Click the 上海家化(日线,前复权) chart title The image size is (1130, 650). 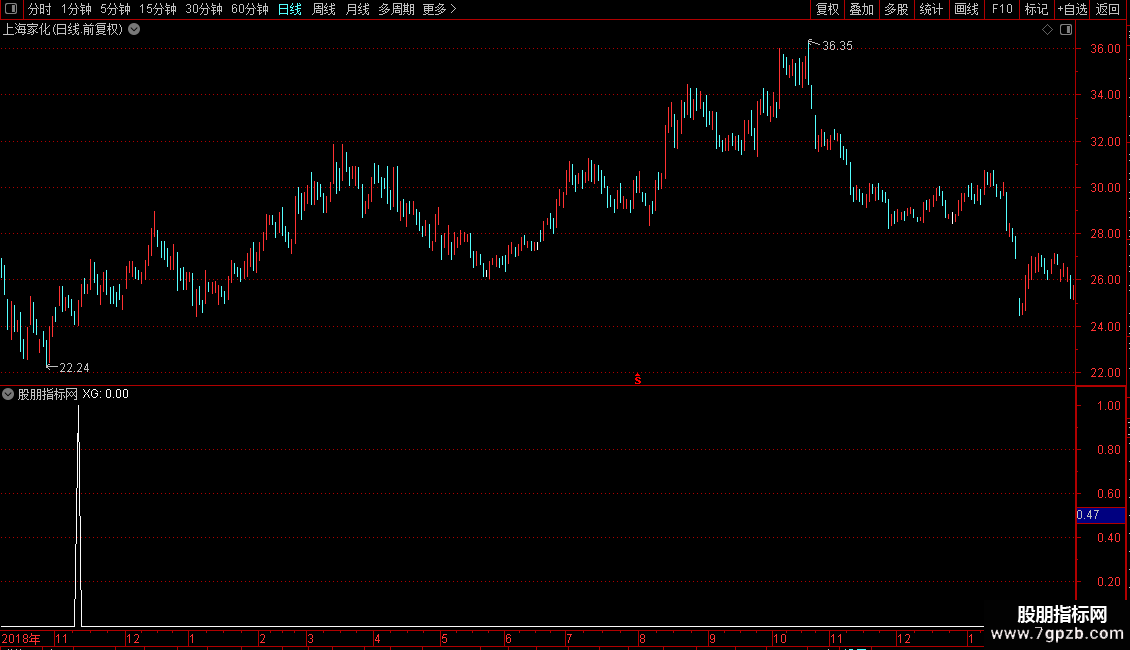(x=63, y=30)
